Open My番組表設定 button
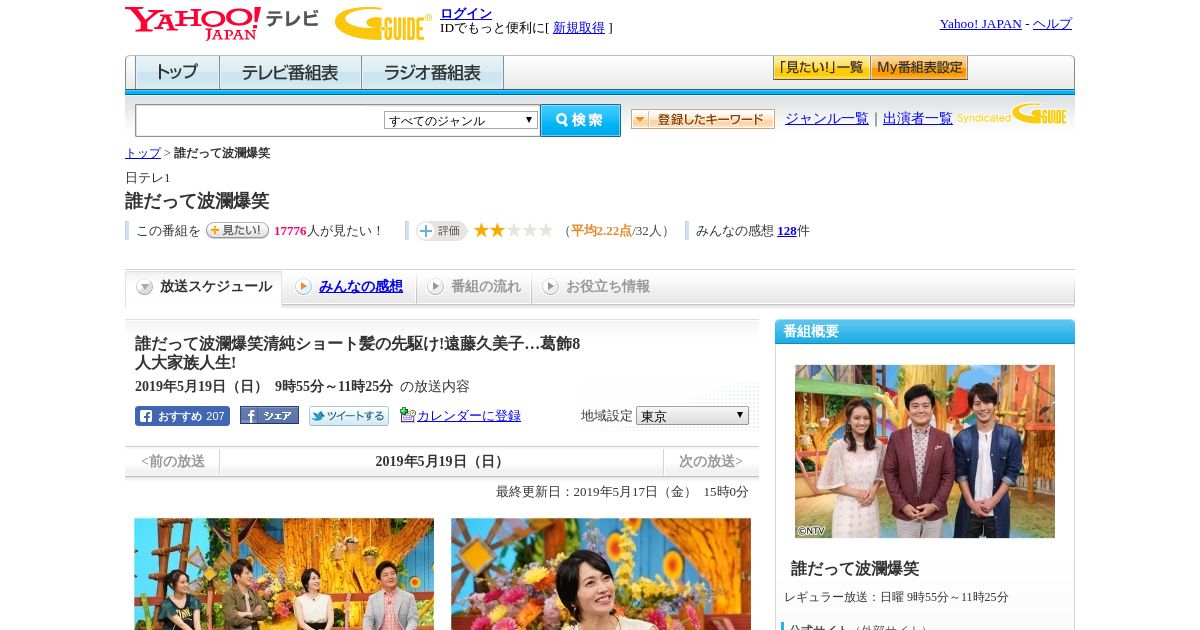 (x=919, y=68)
